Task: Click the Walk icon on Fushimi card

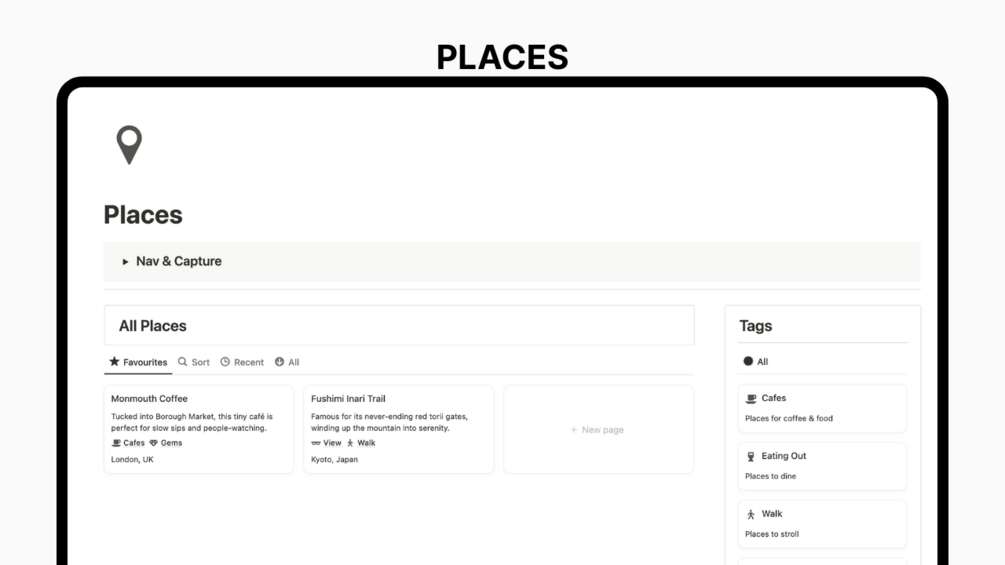Action: point(350,443)
